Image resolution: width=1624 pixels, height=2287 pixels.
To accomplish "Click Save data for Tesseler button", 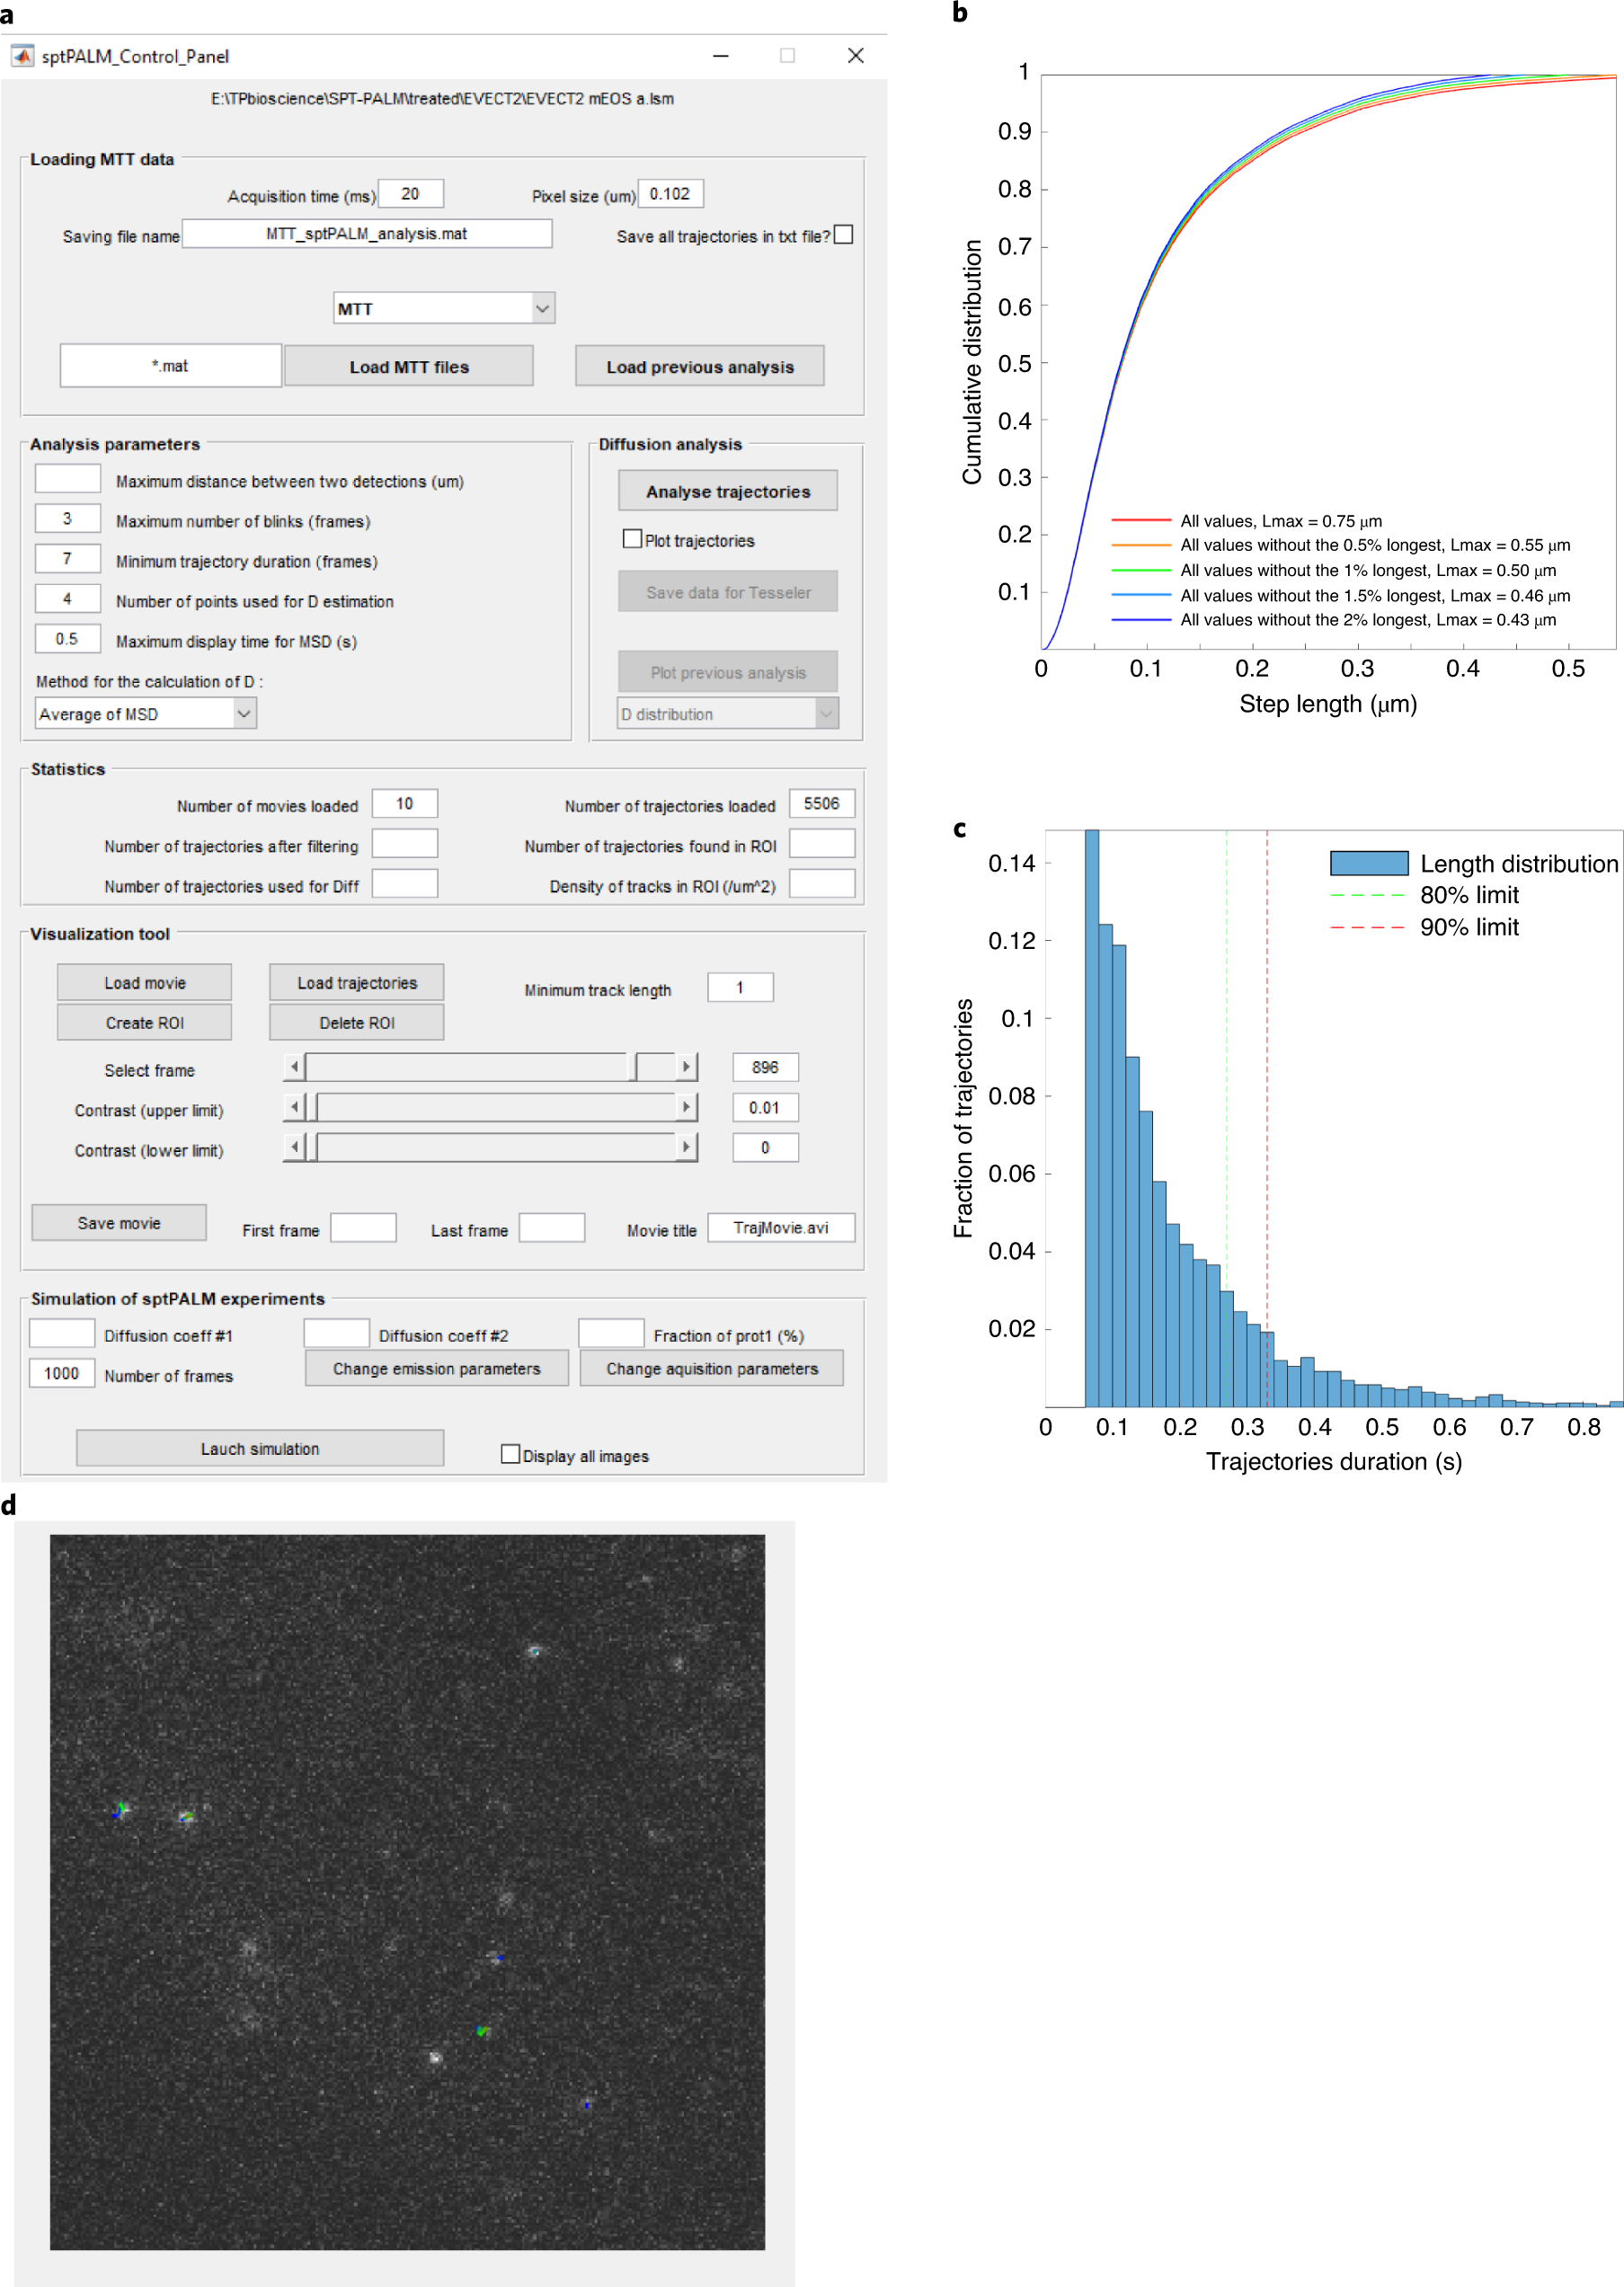I will (728, 592).
